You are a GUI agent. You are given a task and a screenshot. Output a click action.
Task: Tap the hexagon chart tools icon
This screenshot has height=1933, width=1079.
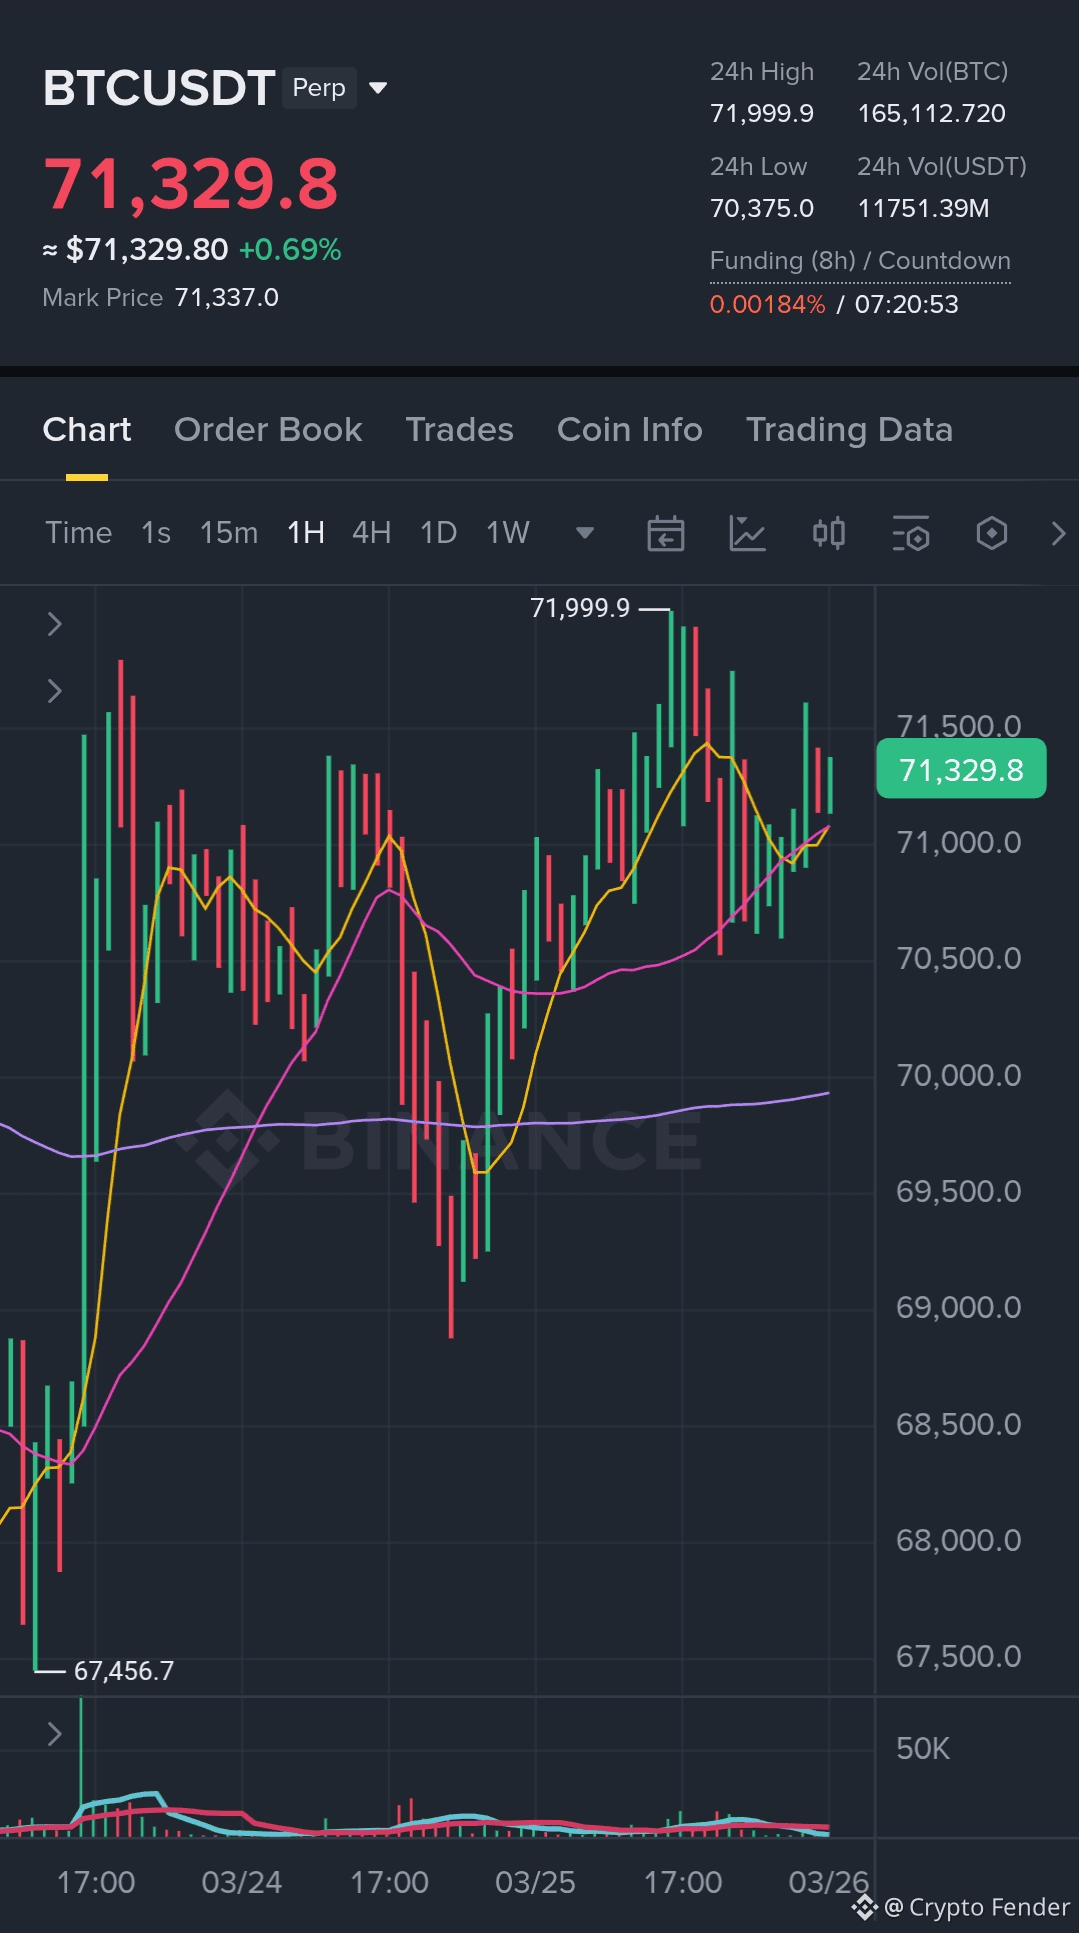[992, 533]
